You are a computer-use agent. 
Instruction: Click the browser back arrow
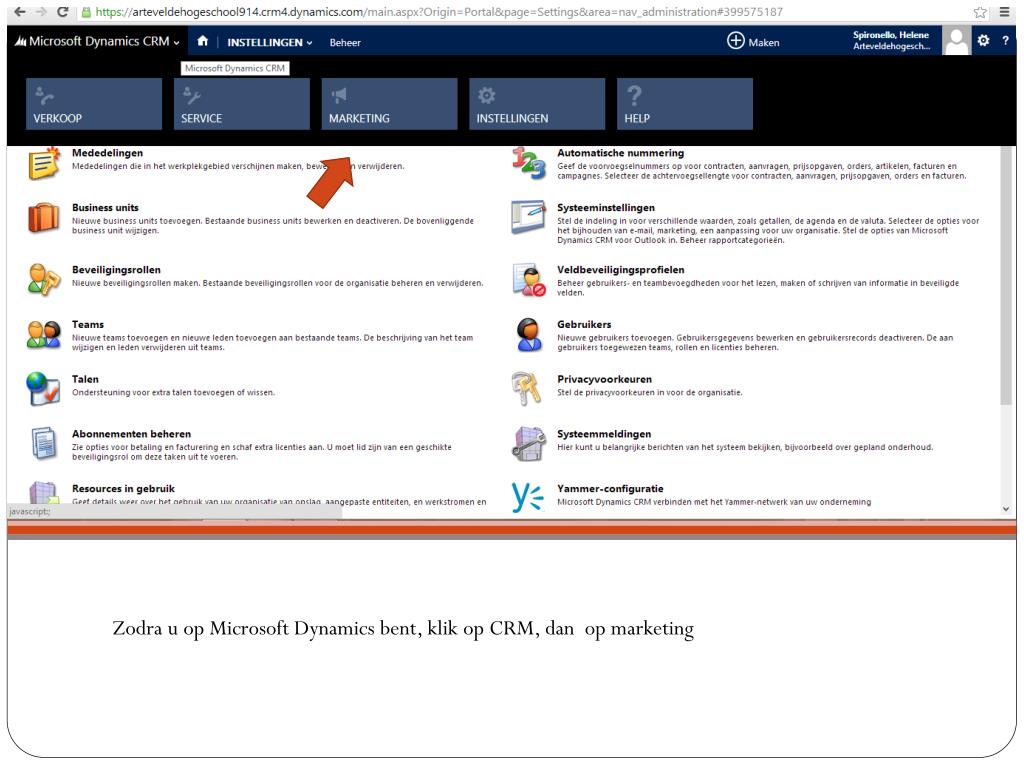click(20, 12)
